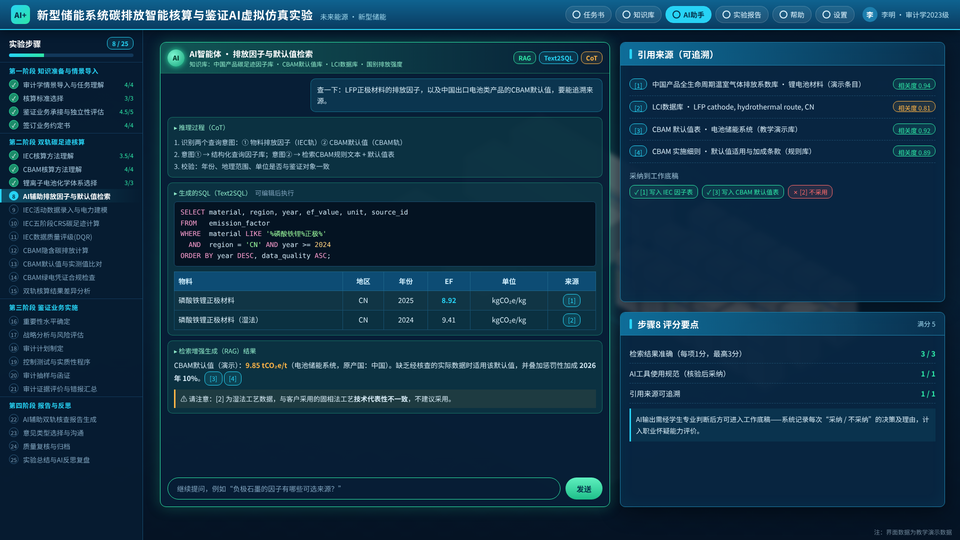
Task: Click step number 17 icon 战略分析与风险评估
Action: (13, 335)
